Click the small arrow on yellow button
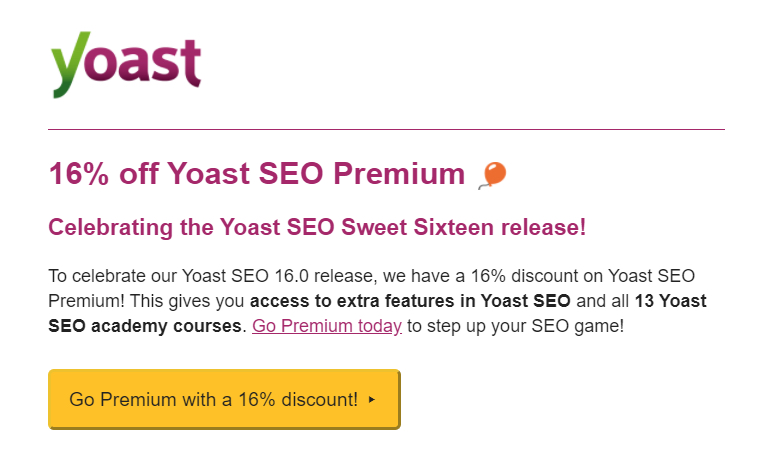This screenshot has height=456, width=765. pos(372,399)
